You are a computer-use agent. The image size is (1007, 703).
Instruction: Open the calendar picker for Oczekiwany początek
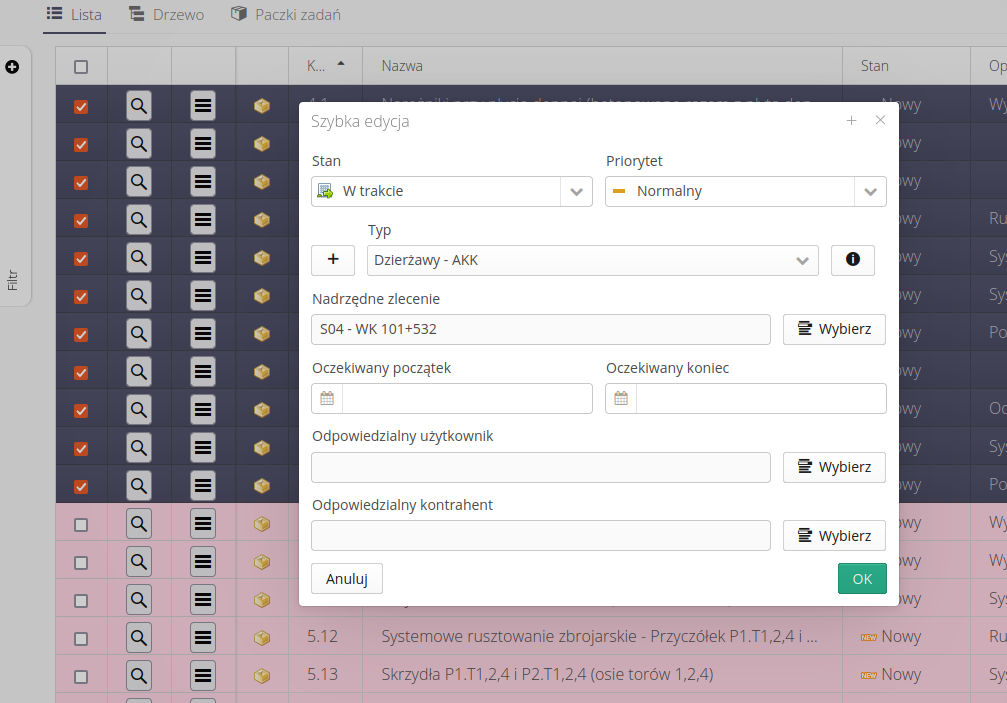point(326,398)
